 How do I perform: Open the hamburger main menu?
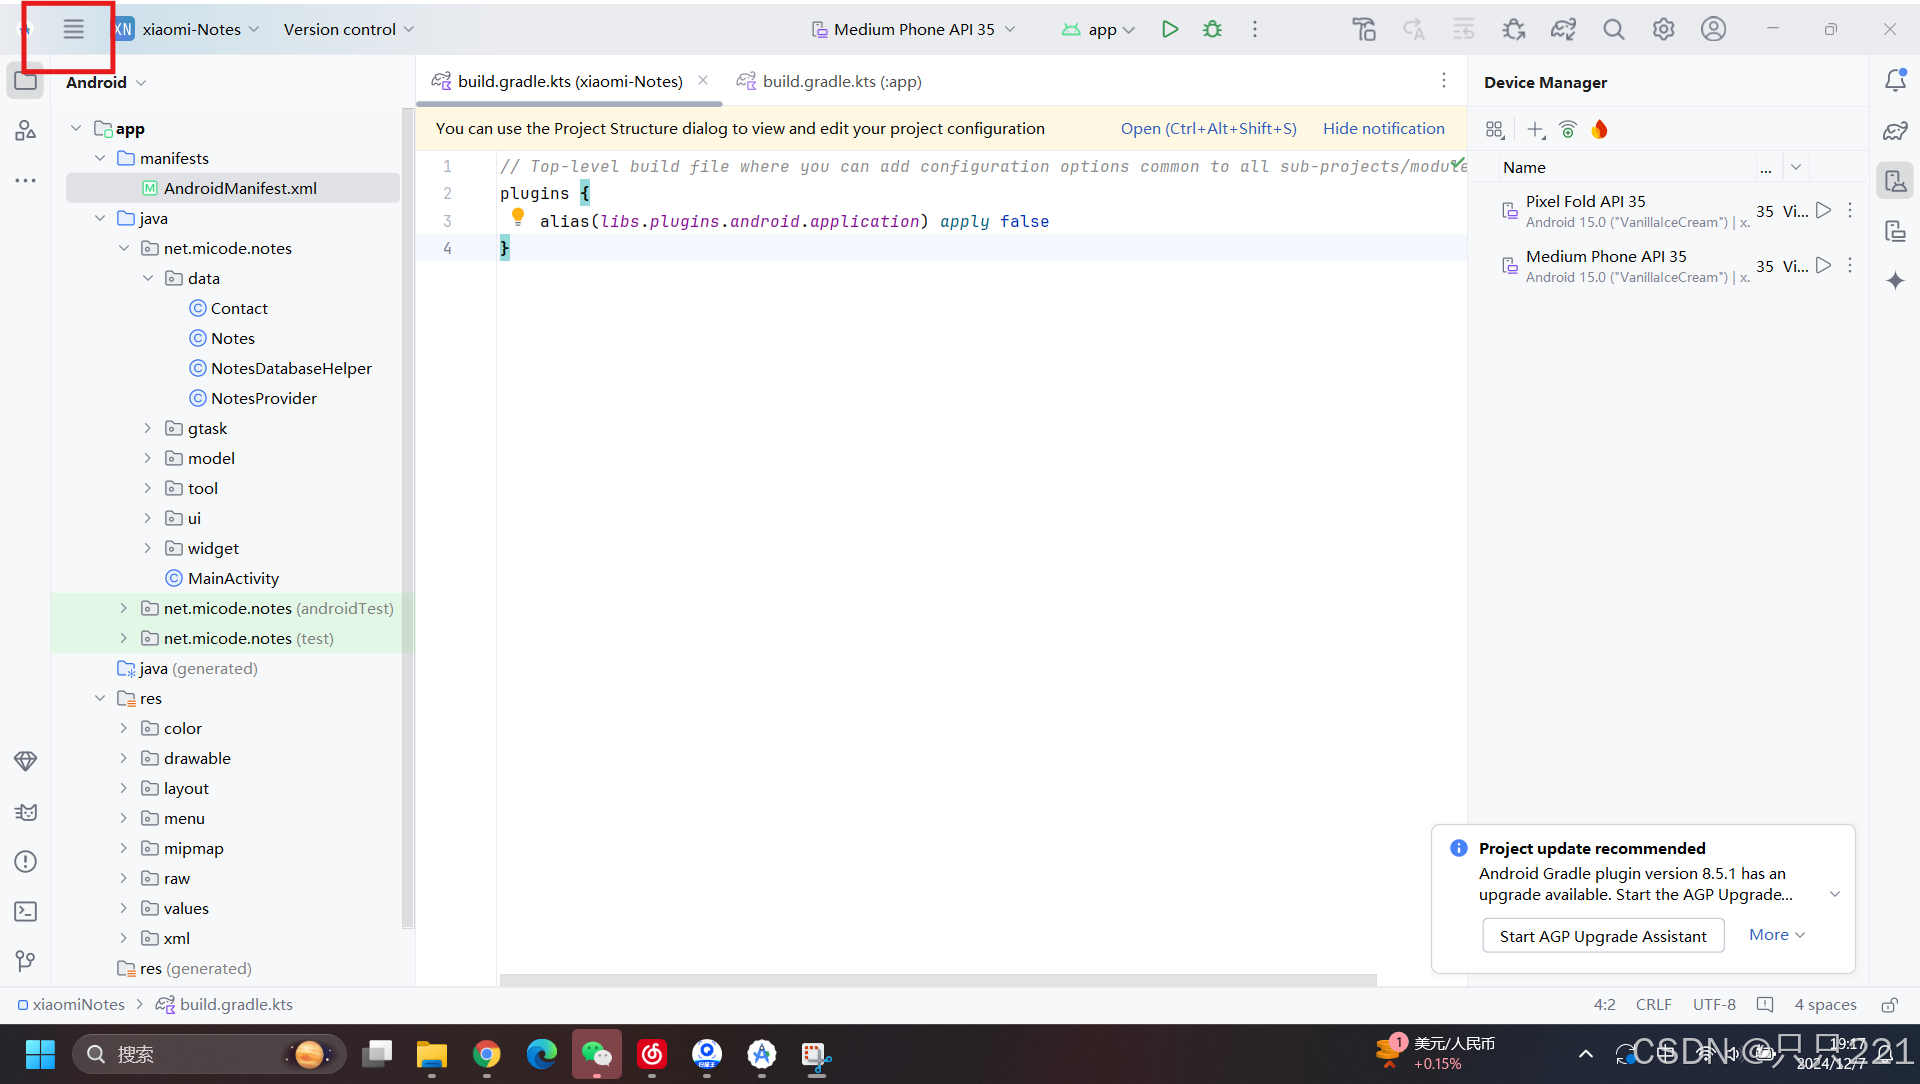point(73,29)
